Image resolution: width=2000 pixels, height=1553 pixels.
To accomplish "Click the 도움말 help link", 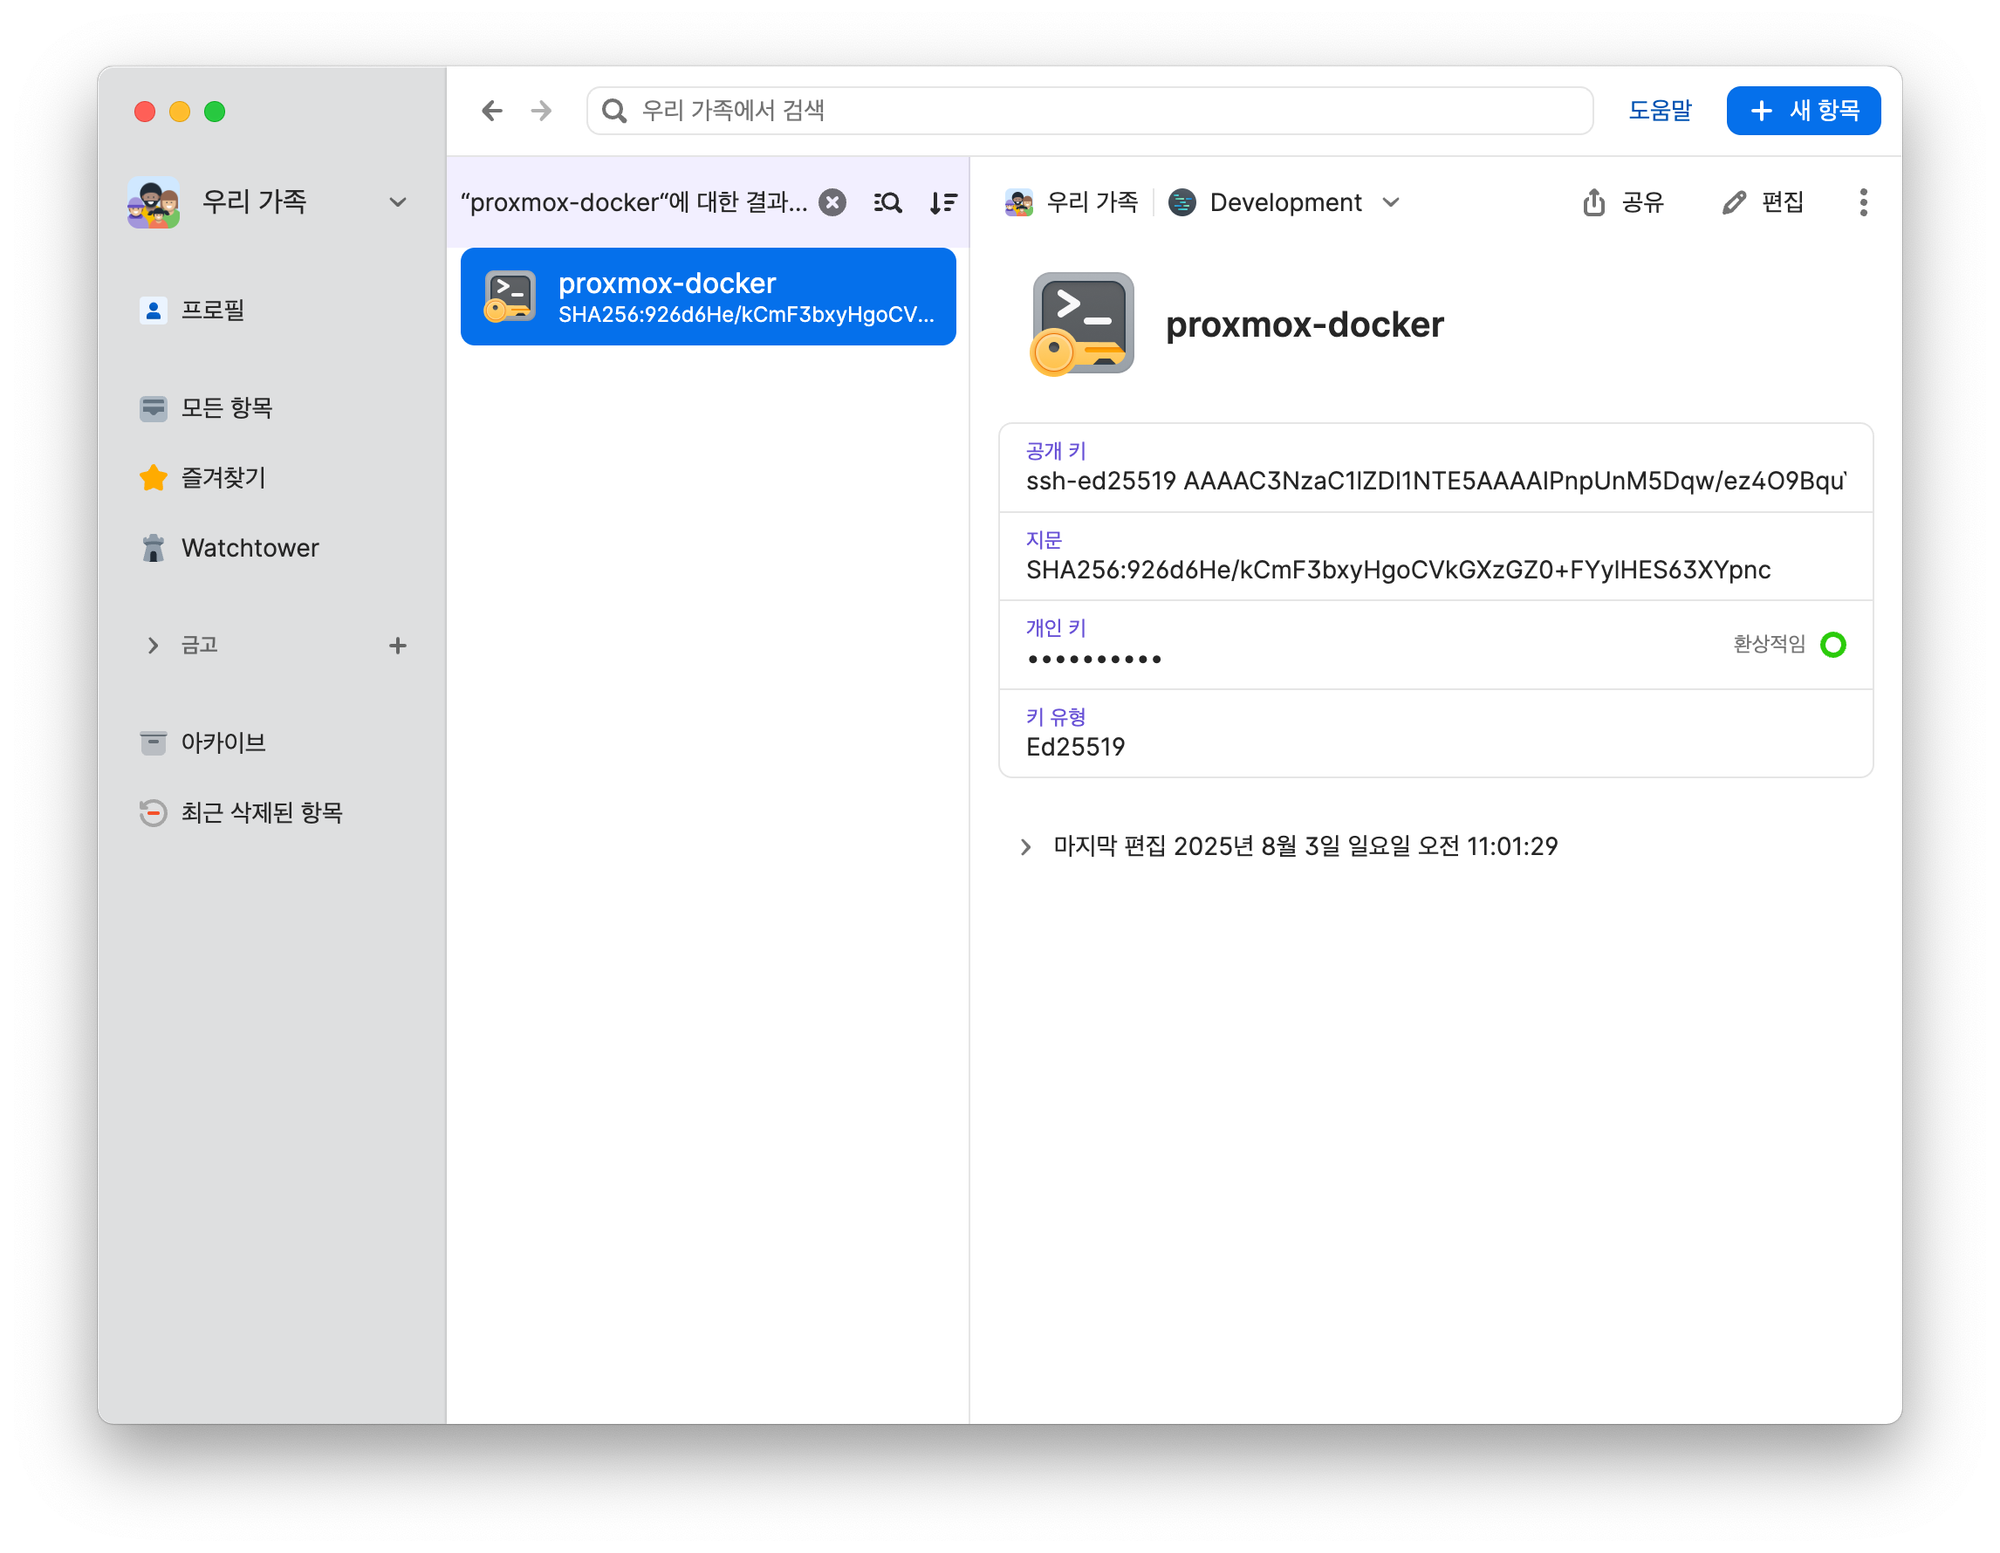I will 1659,111.
